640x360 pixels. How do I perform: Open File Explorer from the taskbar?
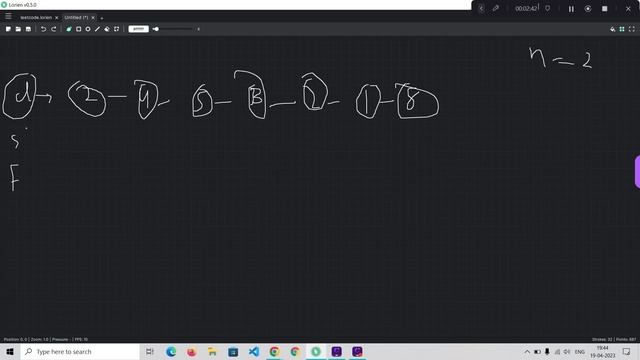tap(212, 351)
